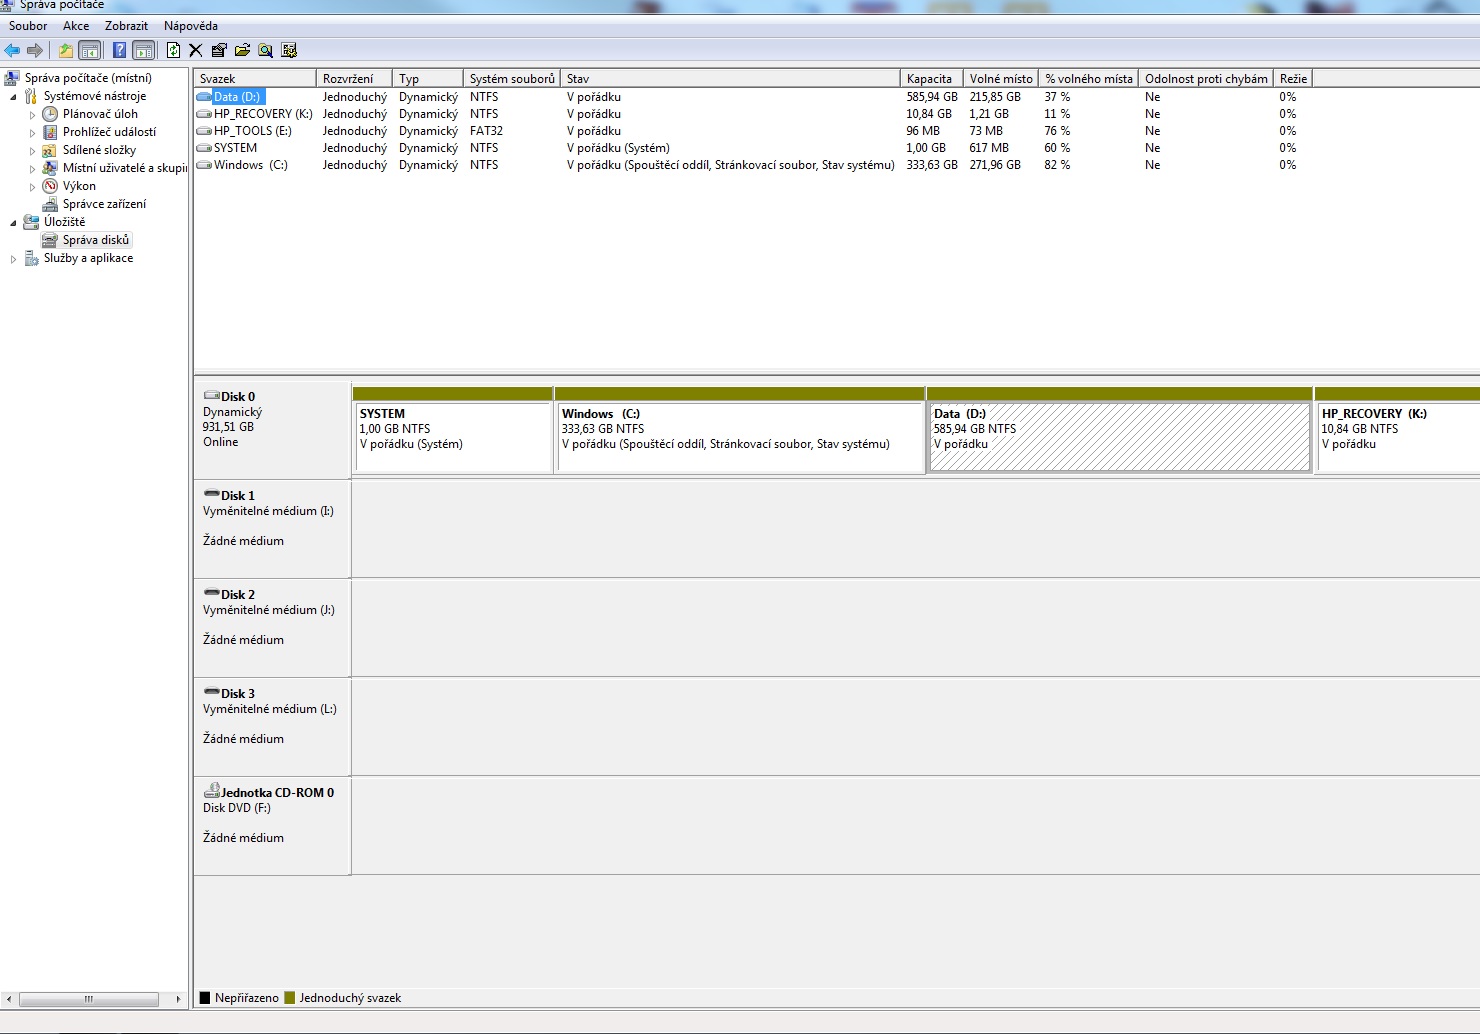Toggle the console tree pane toolbar button
This screenshot has width=1480, height=1034.
tap(90, 50)
